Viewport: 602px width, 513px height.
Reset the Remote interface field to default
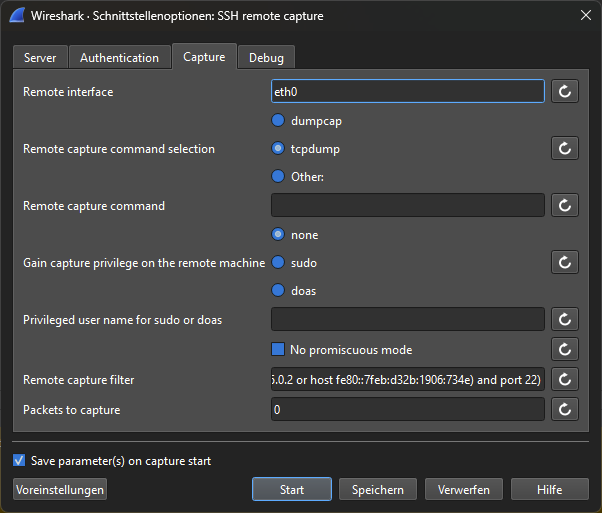coord(565,92)
